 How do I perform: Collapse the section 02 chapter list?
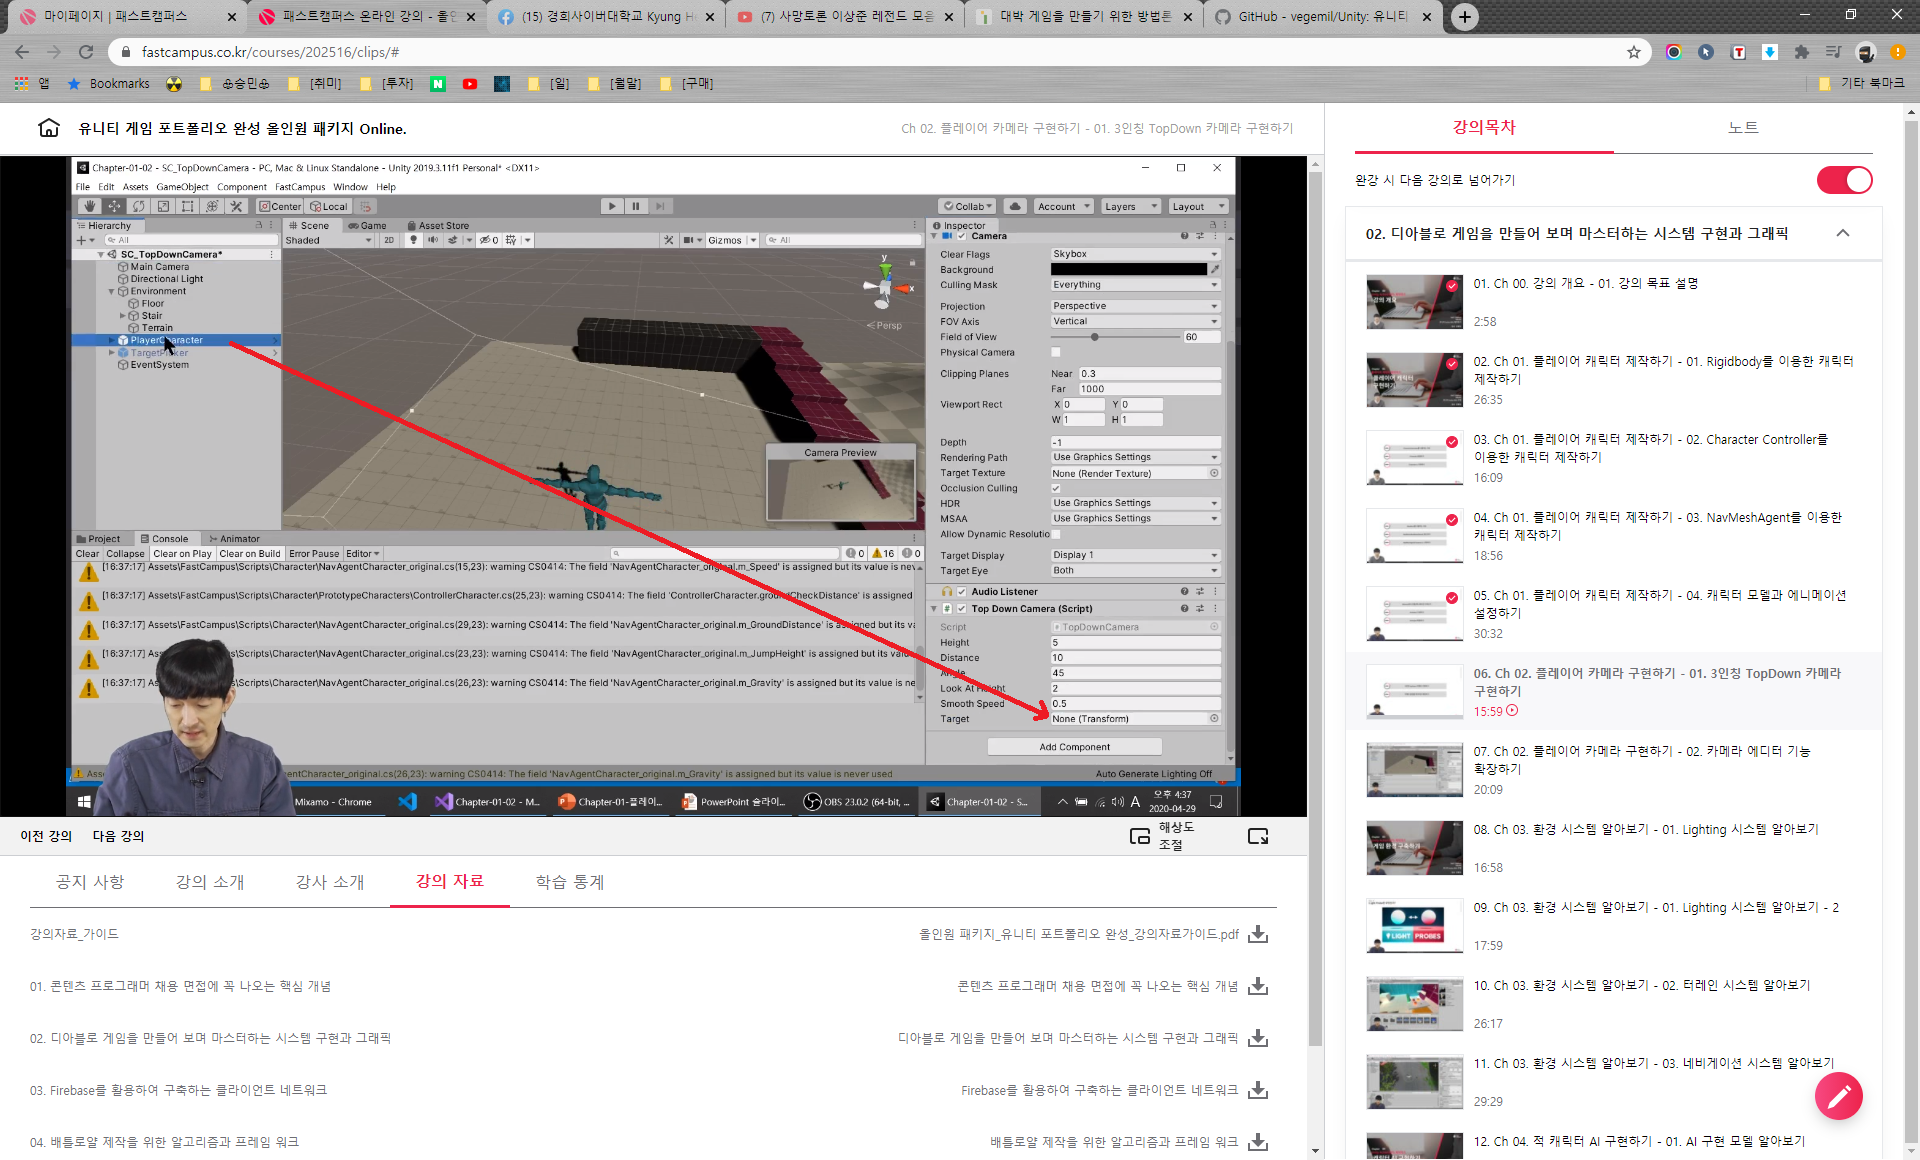[1843, 233]
